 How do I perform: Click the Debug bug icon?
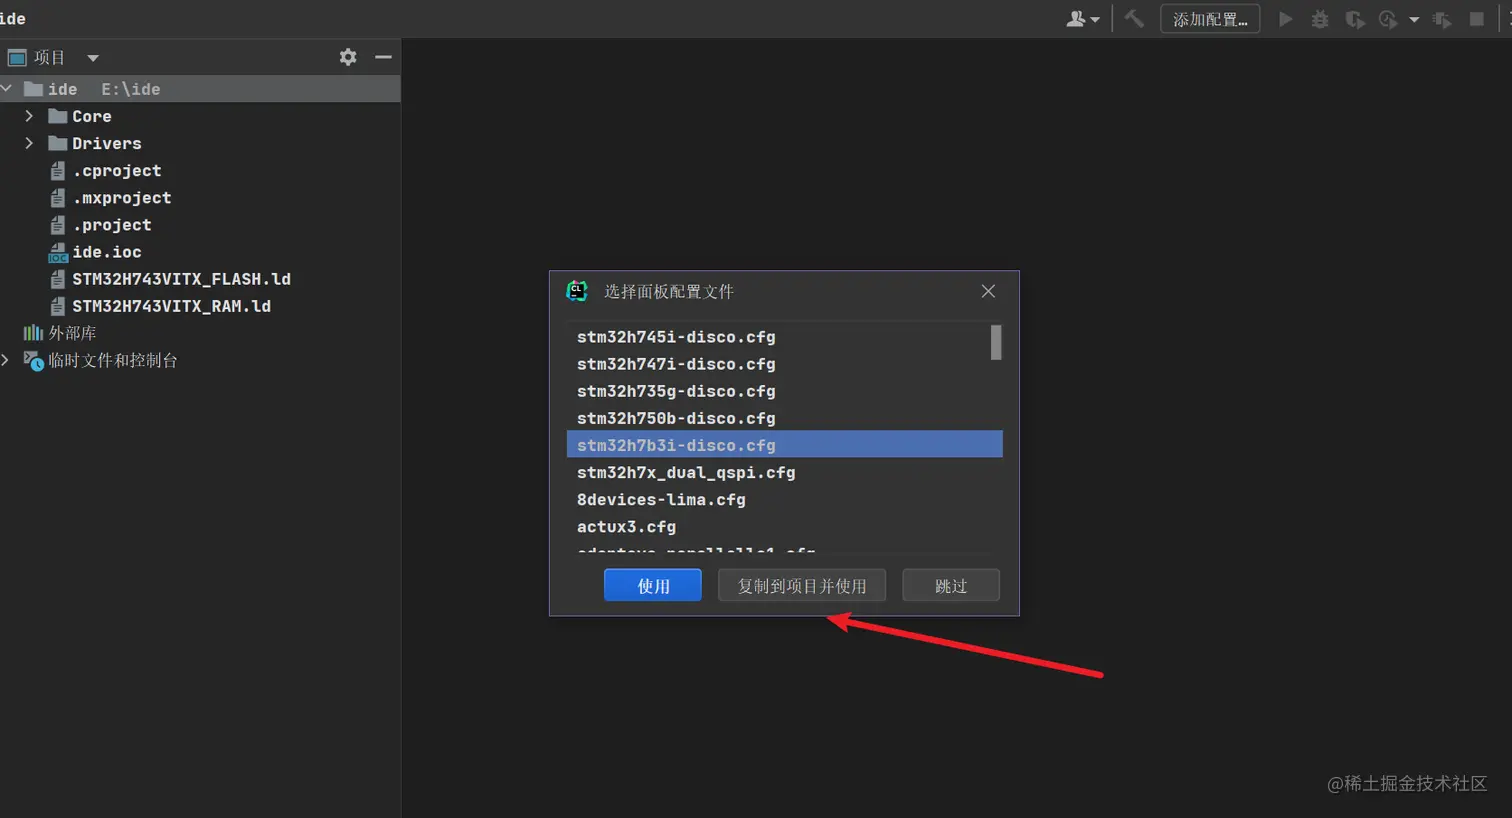click(1320, 19)
